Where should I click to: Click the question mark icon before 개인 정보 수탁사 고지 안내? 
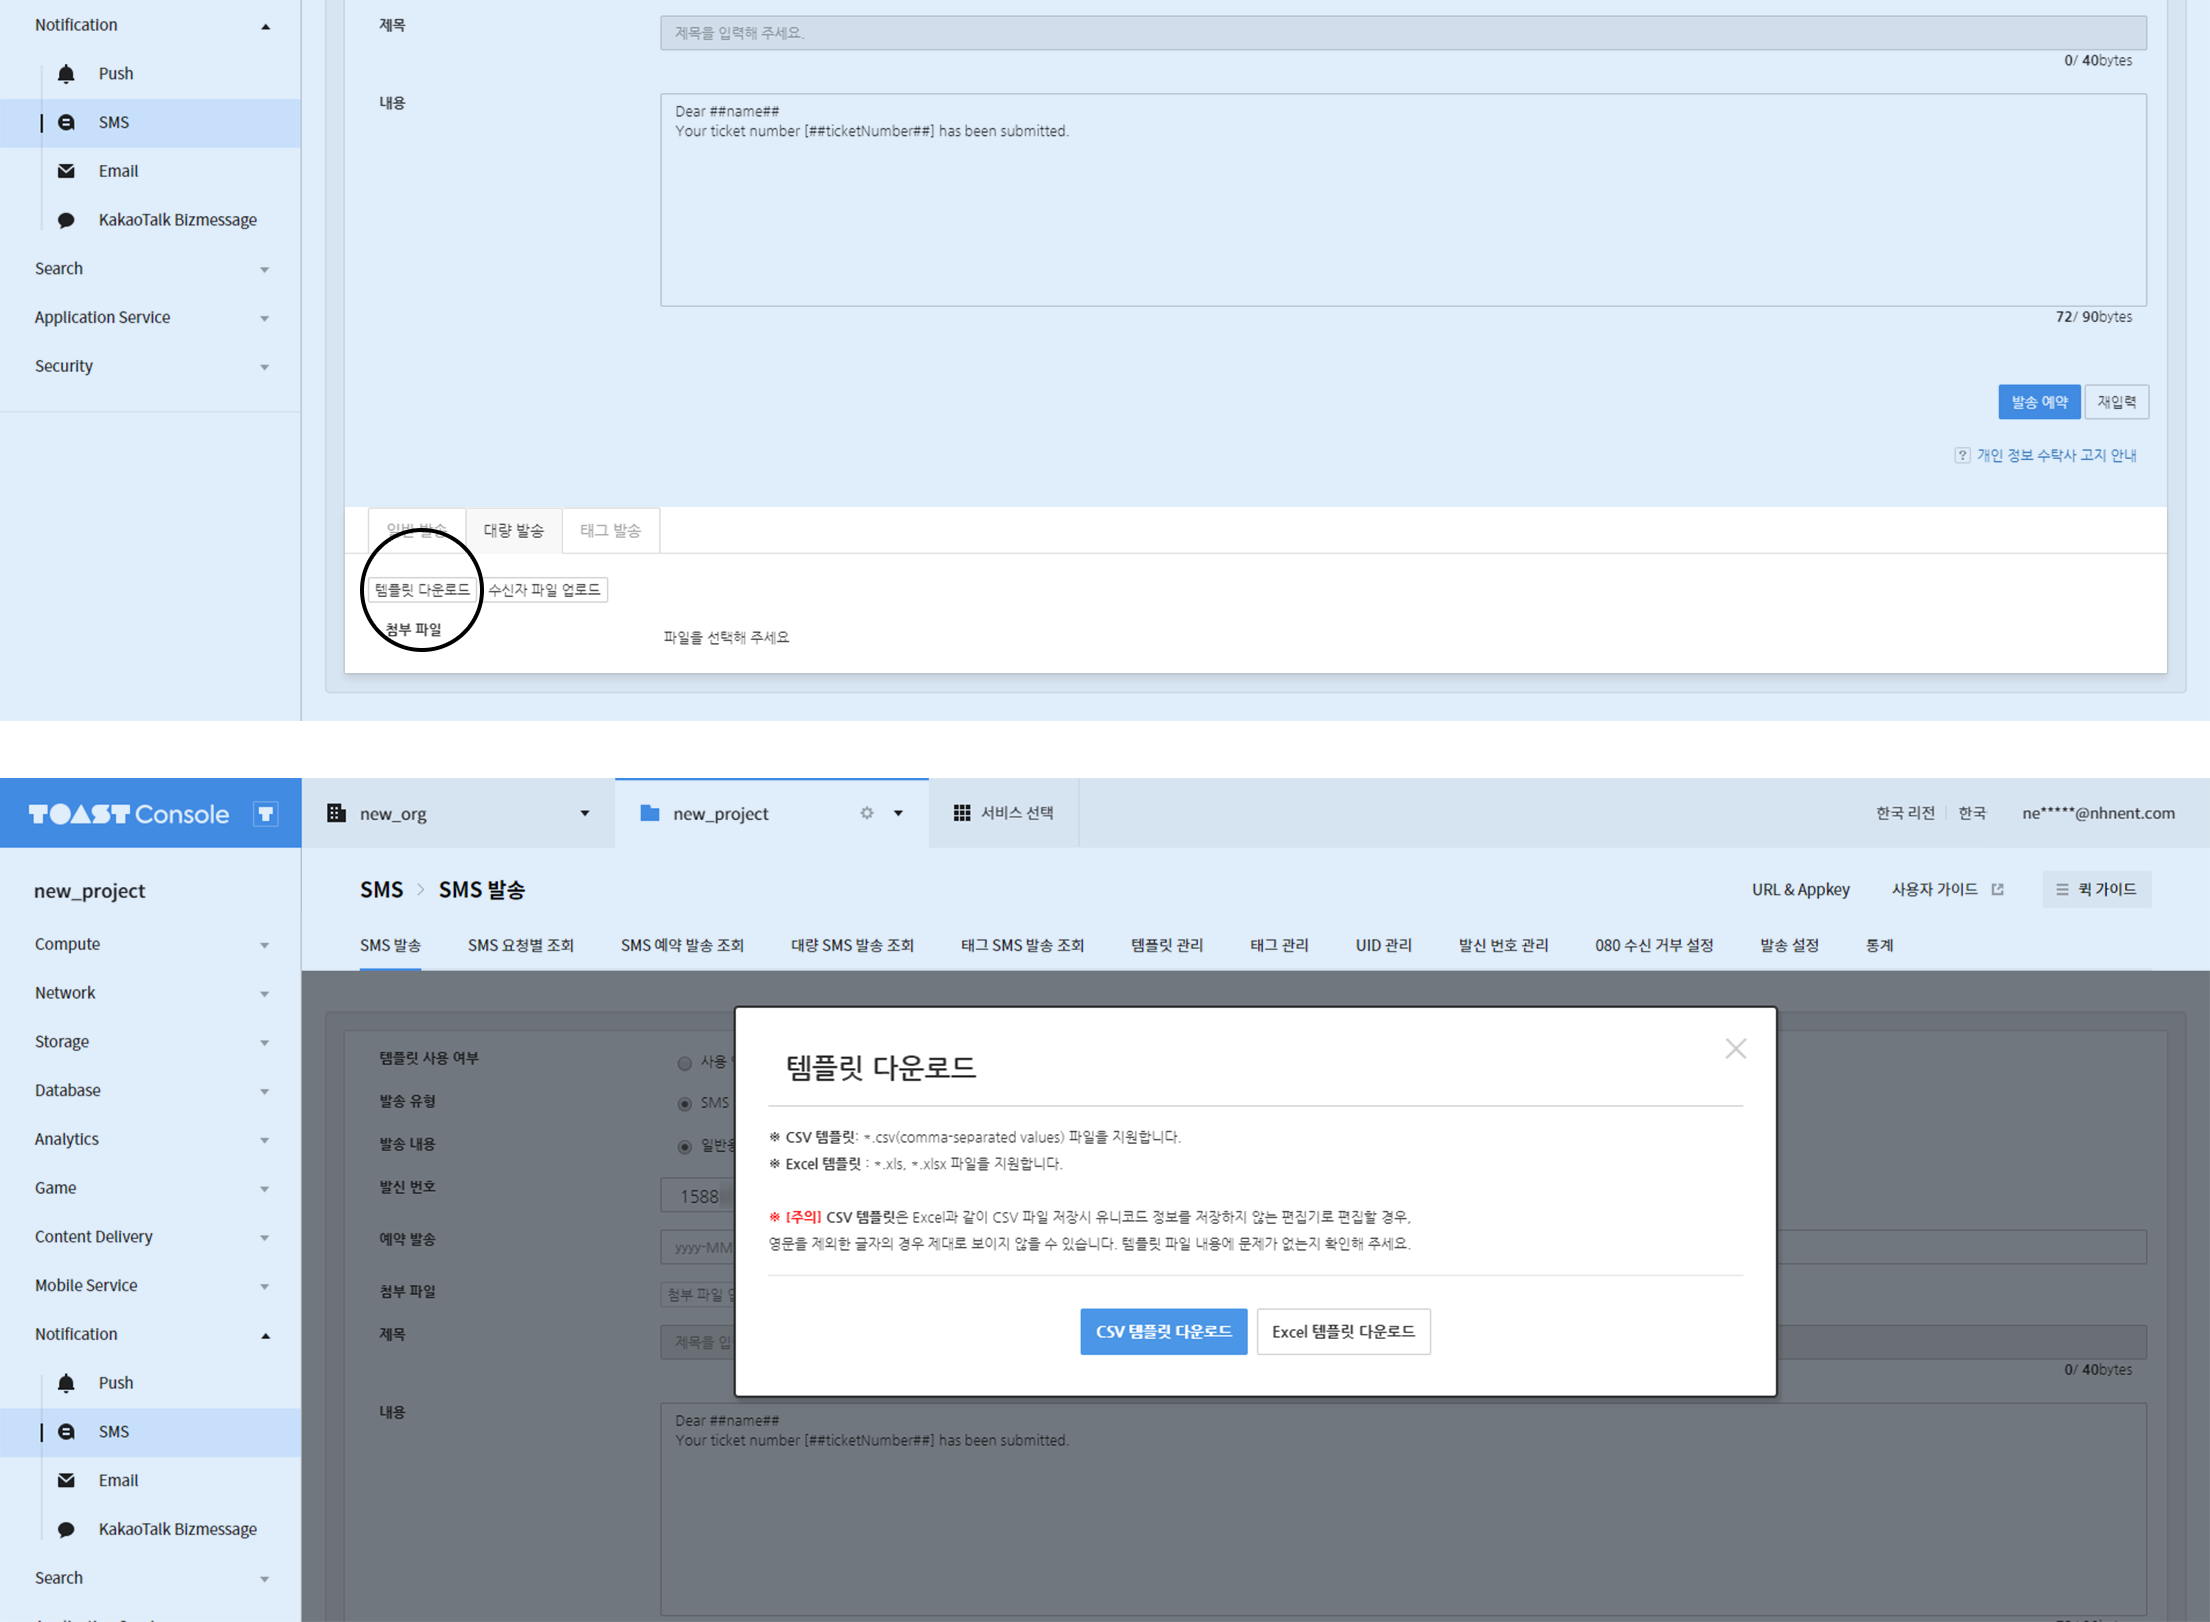pos(1962,455)
